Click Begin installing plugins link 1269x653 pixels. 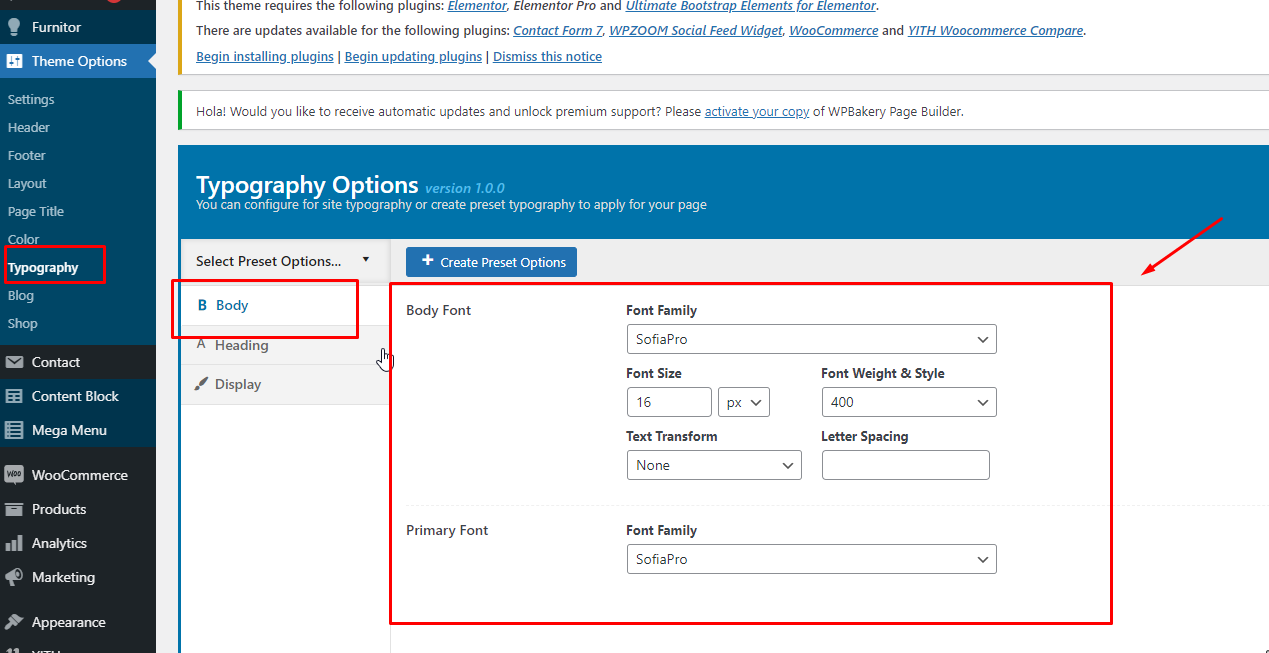point(265,57)
